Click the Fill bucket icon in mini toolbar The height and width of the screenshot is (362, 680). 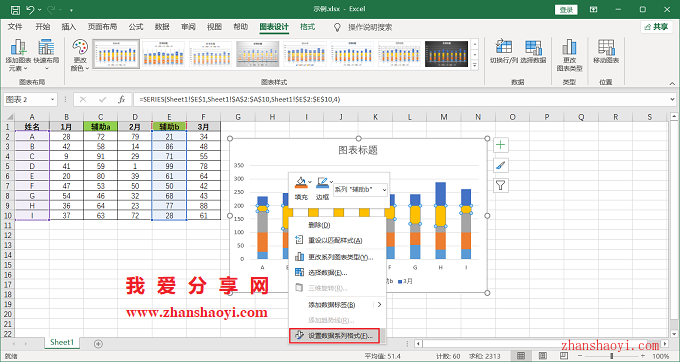pos(300,183)
